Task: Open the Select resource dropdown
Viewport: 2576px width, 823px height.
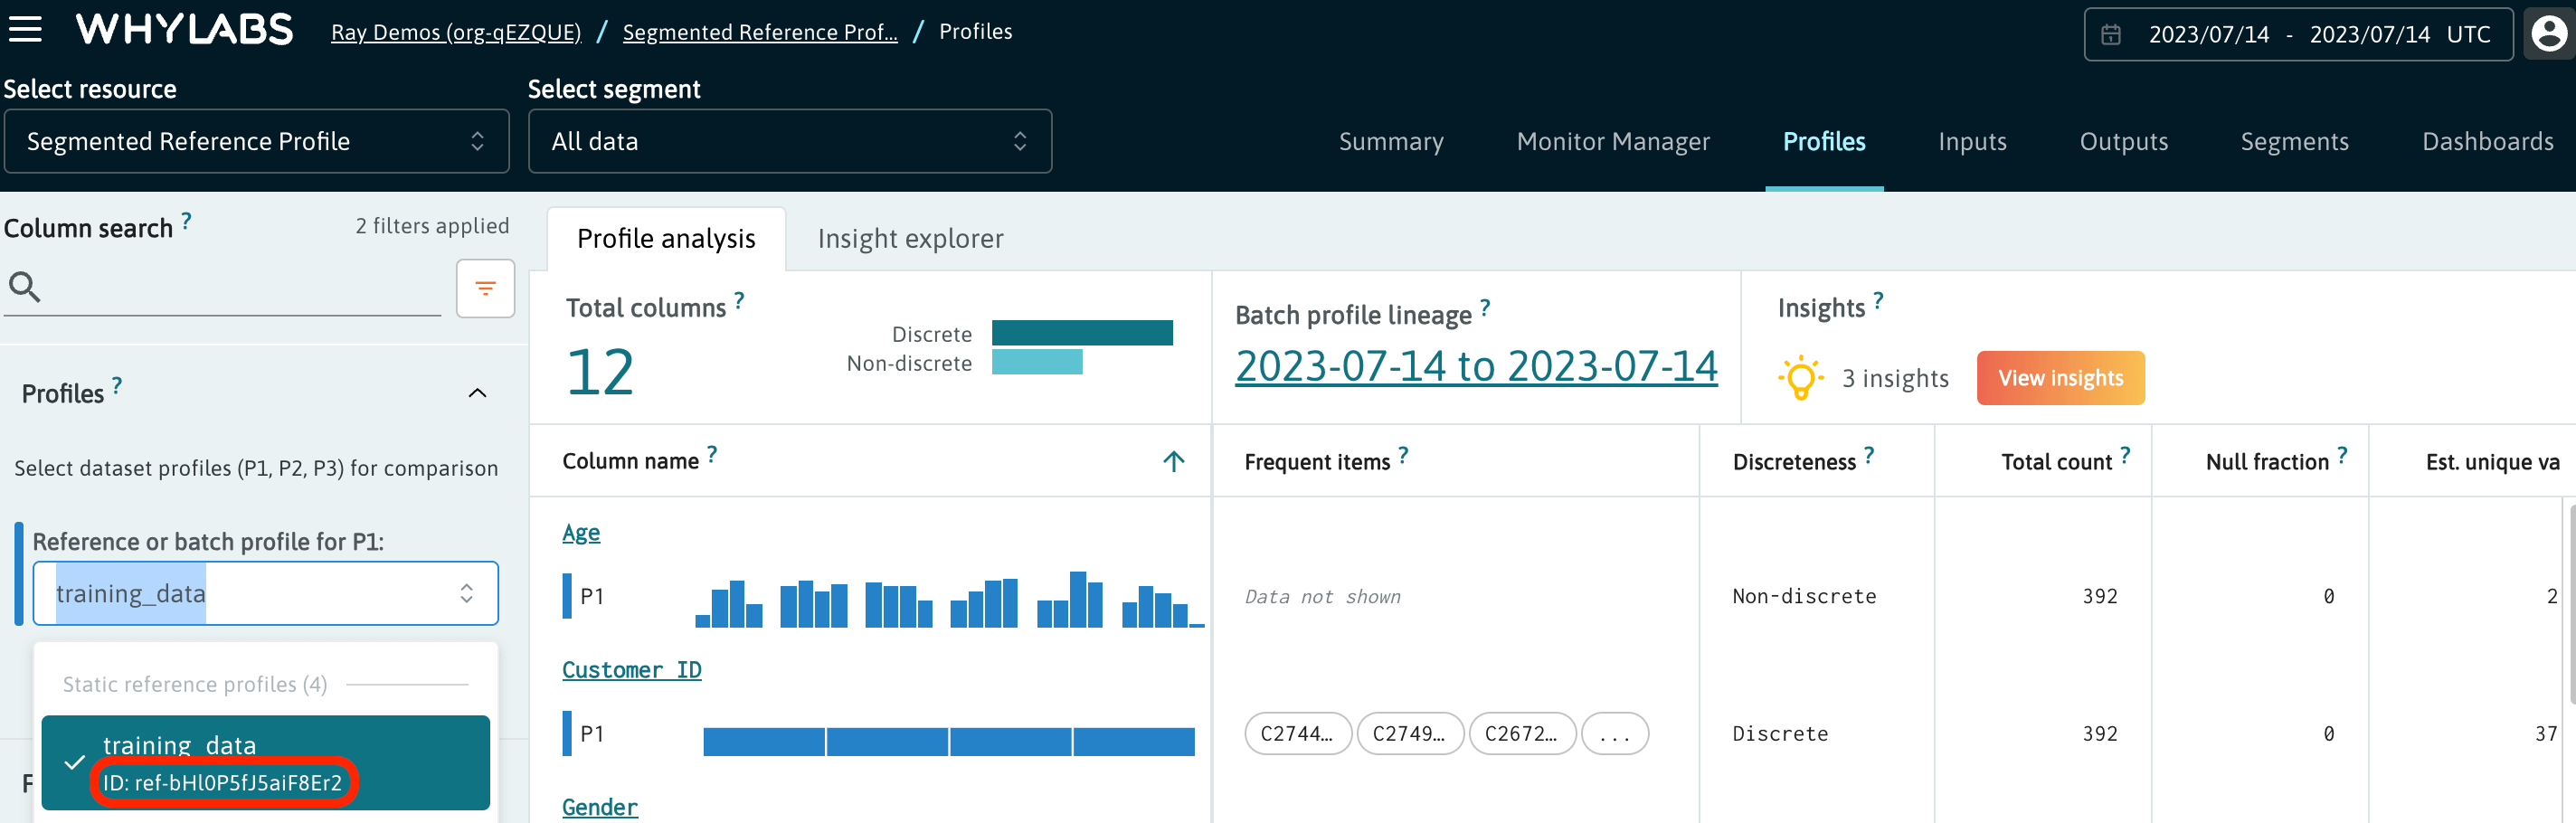Action: (x=257, y=141)
